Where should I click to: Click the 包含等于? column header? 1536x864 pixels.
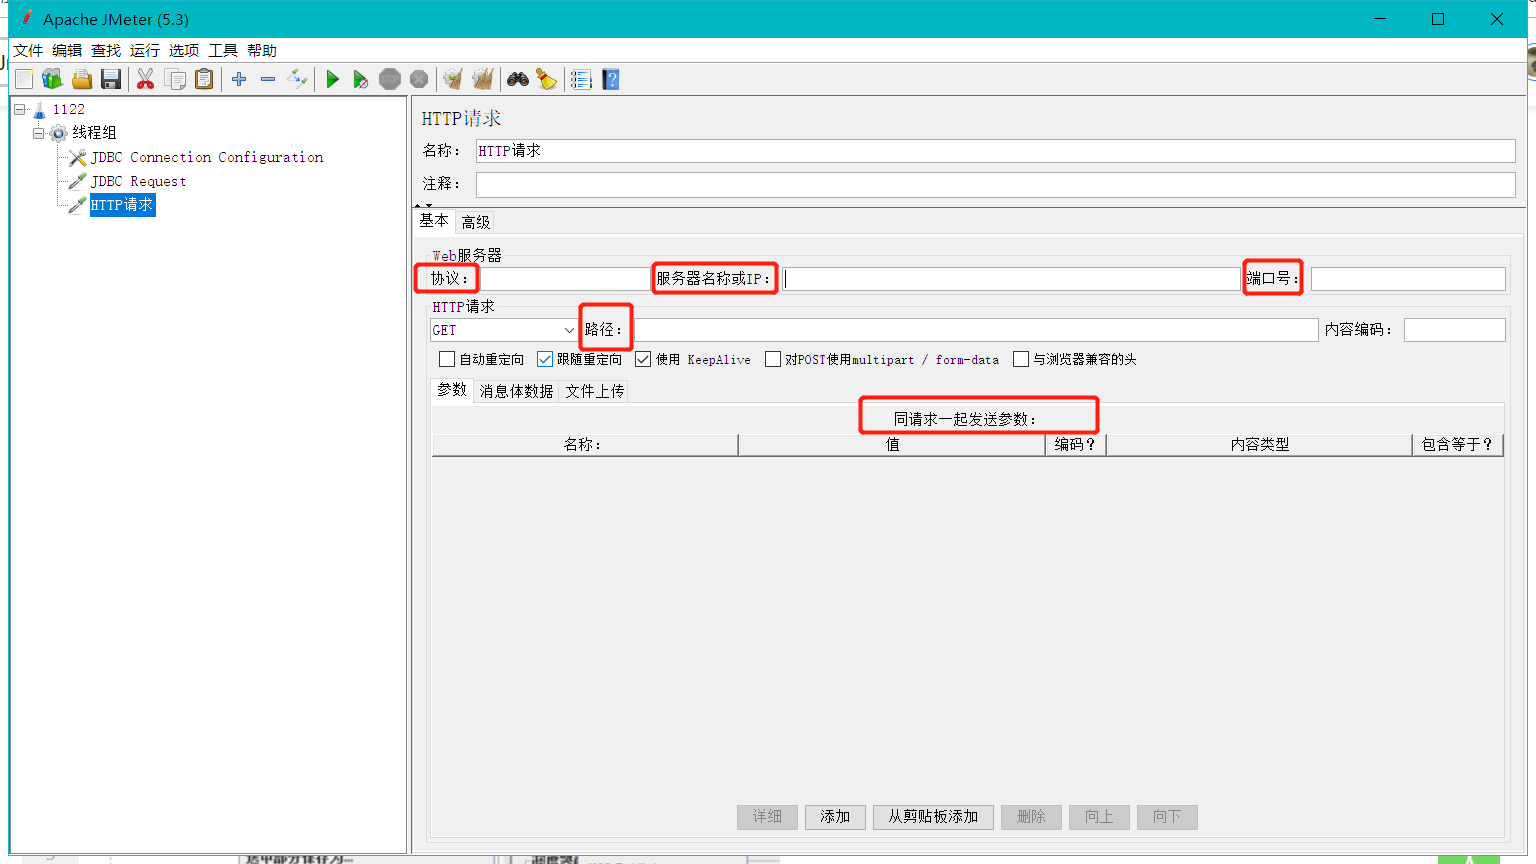(1457, 445)
